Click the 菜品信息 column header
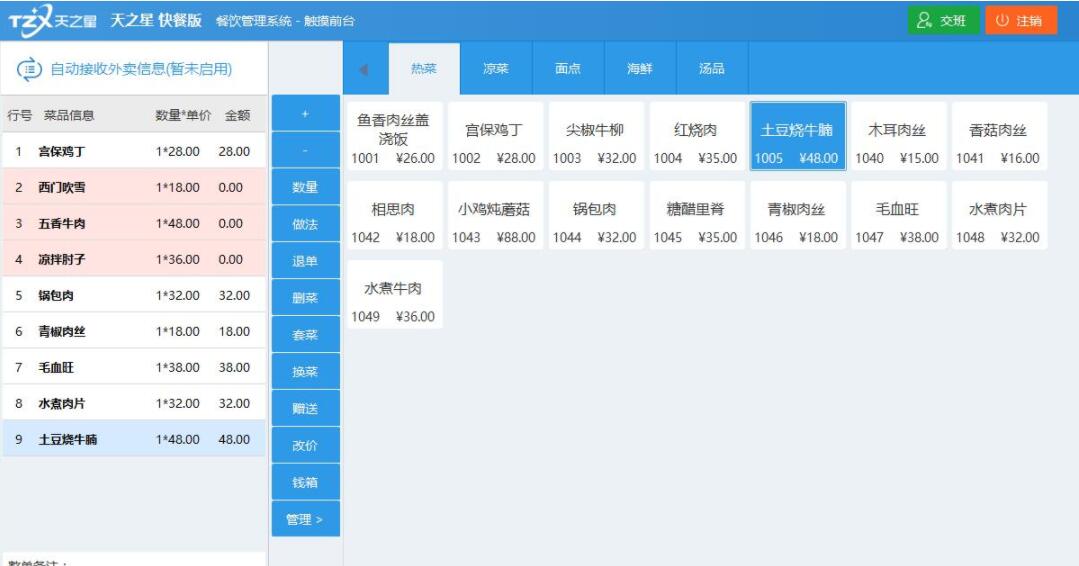Viewport: 1079px width, 566px height. point(69,116)
